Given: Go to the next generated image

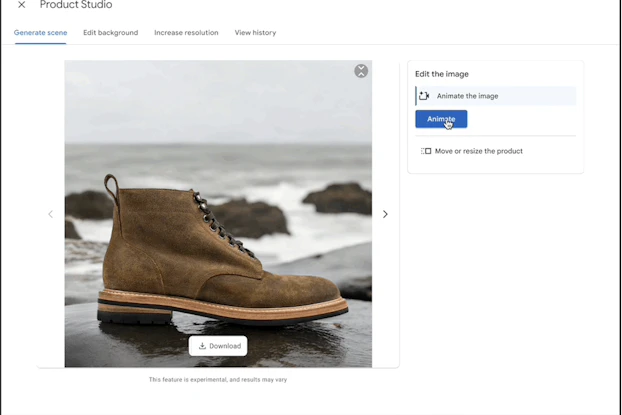Looking at the screenshot, I should pos(385,214).
